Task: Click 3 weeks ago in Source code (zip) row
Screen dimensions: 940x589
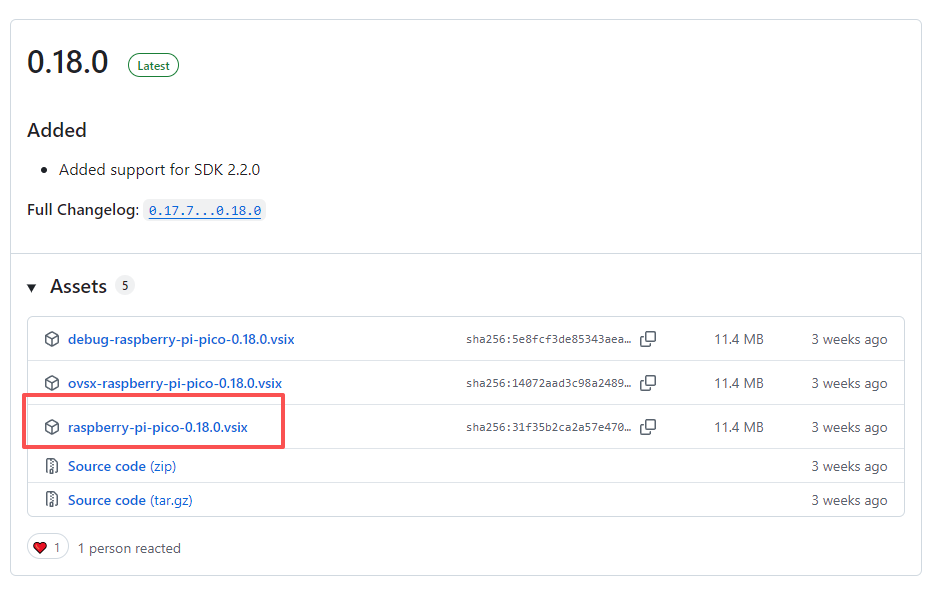Action: coord(849,466)
